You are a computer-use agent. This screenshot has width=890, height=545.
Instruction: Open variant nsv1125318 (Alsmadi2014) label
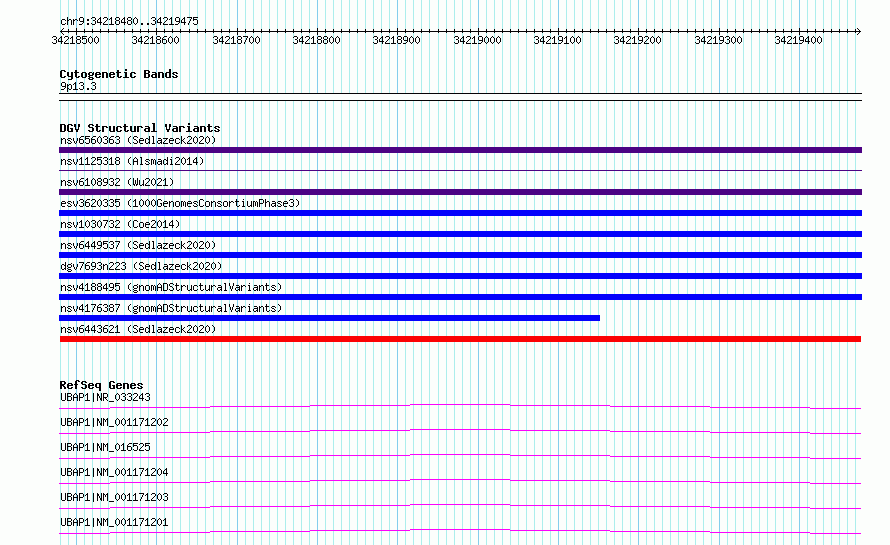coord(132,161)
